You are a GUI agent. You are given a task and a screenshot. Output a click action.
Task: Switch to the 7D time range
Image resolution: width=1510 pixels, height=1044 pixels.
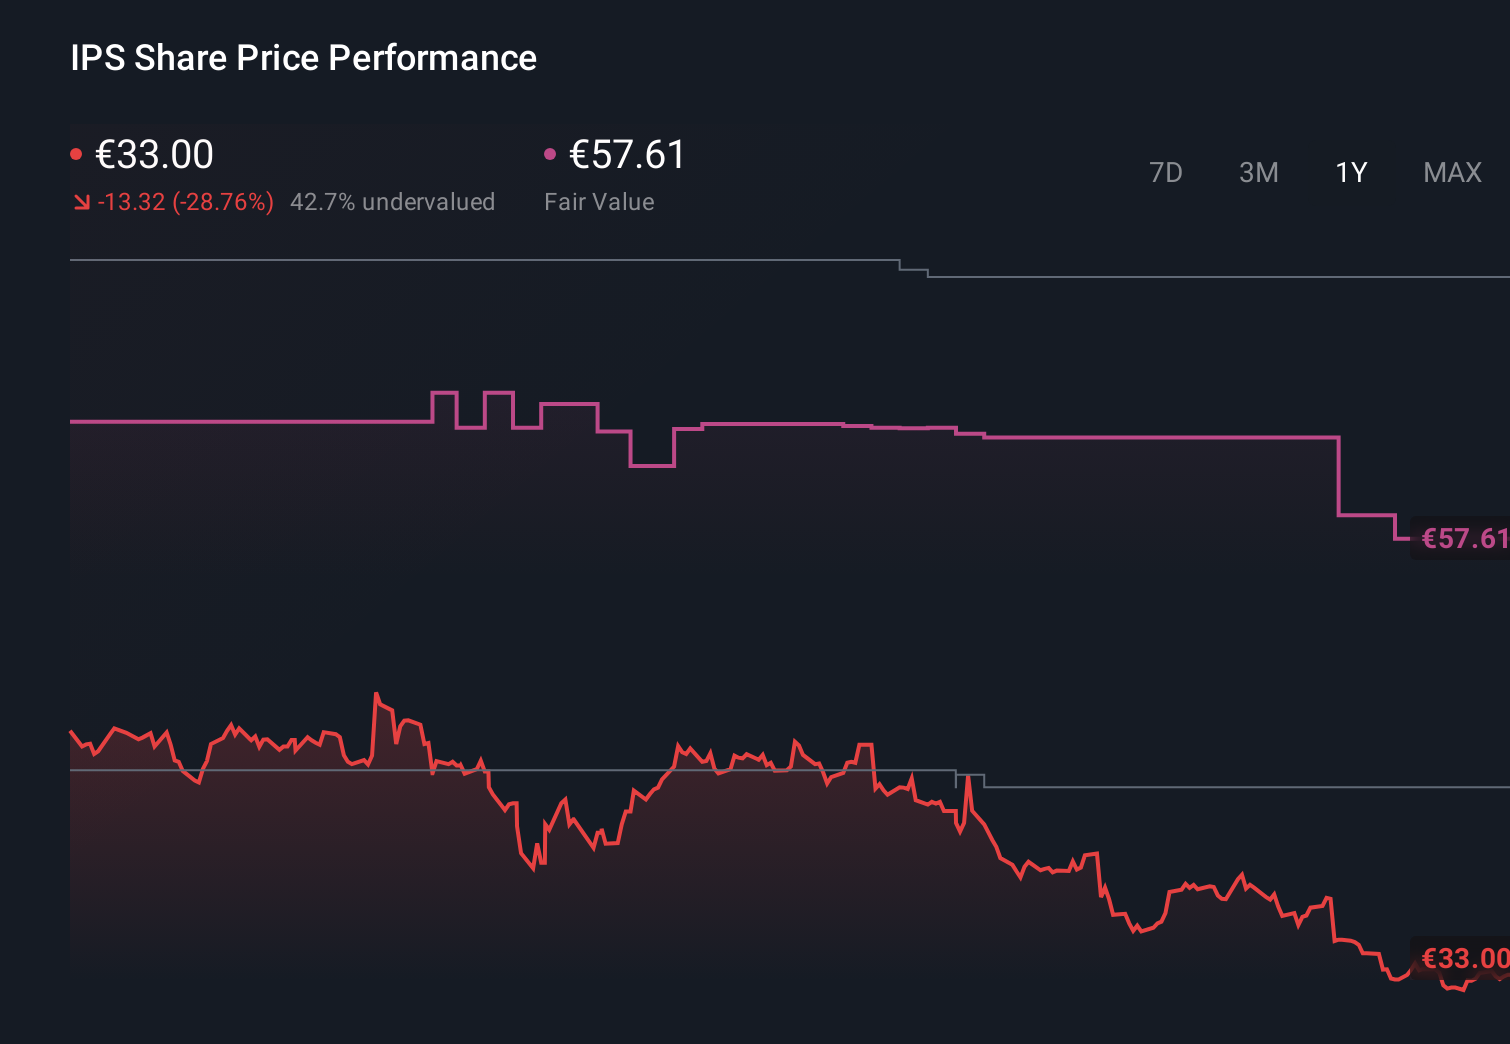point(1166,172)
